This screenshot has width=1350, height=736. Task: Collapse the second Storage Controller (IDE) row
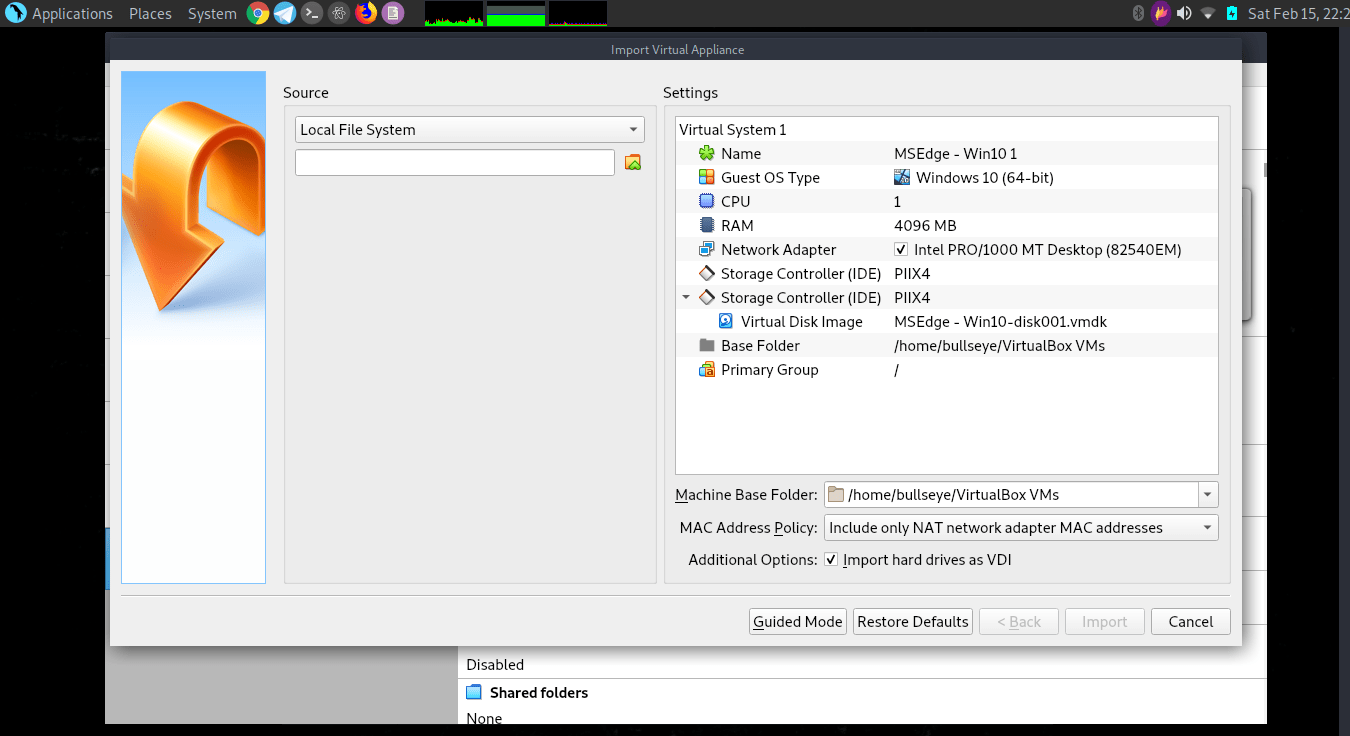pos(686,297)
